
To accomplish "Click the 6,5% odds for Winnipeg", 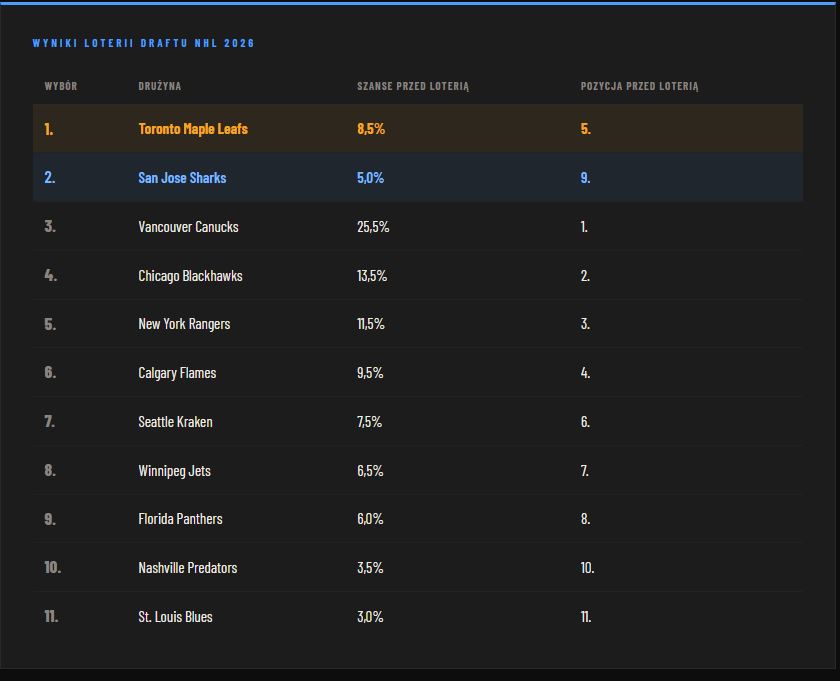I will (x=370, y=470).
